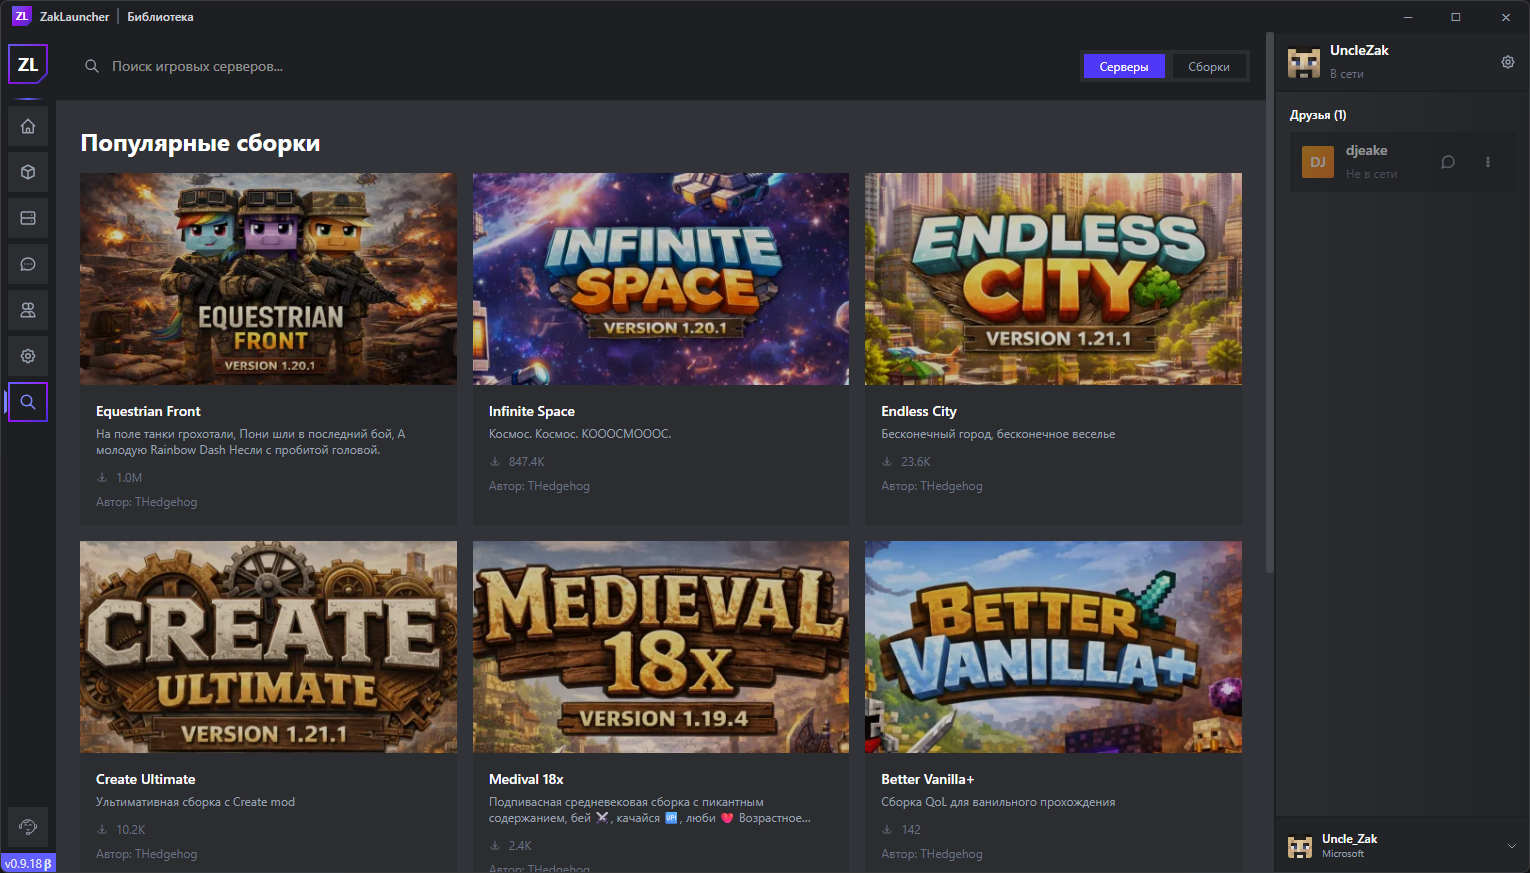Click the ZL logo in the sidebar
Viewport: 1530px width, 873px height.
pyautogui.click(x=28, y=65)
